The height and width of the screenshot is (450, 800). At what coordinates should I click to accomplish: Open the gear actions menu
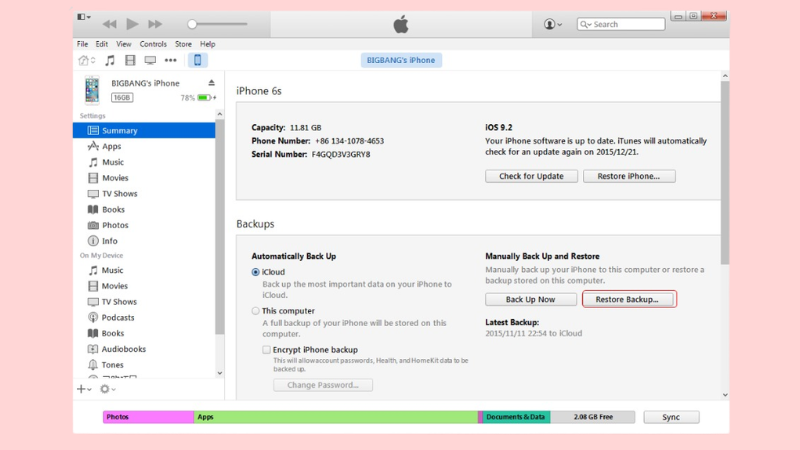tap(107, 389)
